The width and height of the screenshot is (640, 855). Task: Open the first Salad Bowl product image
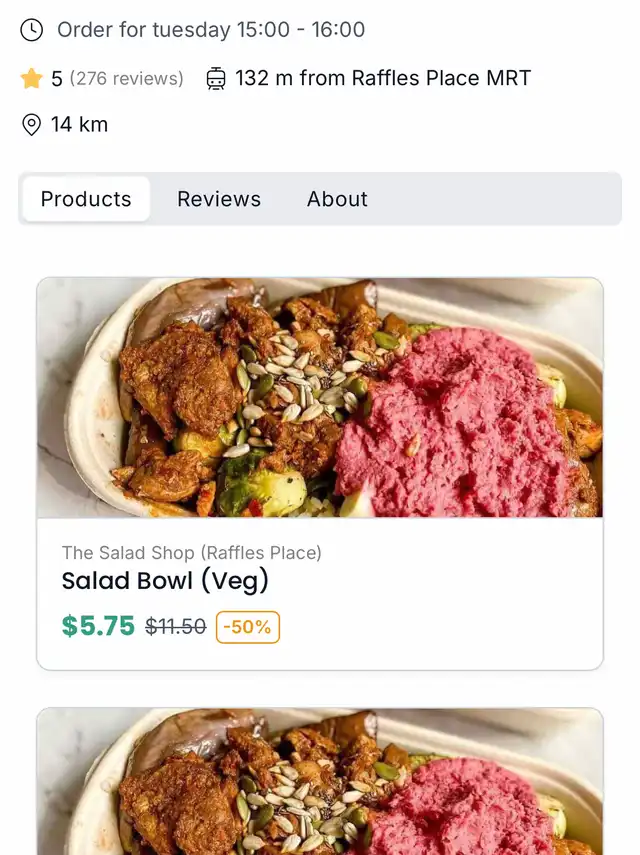(x=320, y=398)
